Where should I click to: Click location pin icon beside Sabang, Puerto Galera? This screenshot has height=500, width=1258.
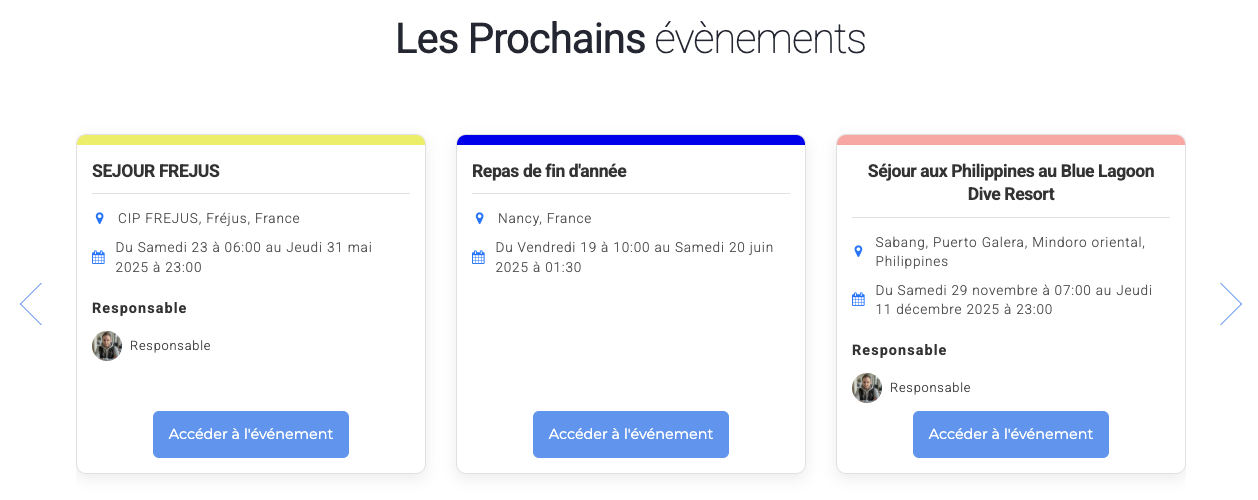[x=858, y=251]
